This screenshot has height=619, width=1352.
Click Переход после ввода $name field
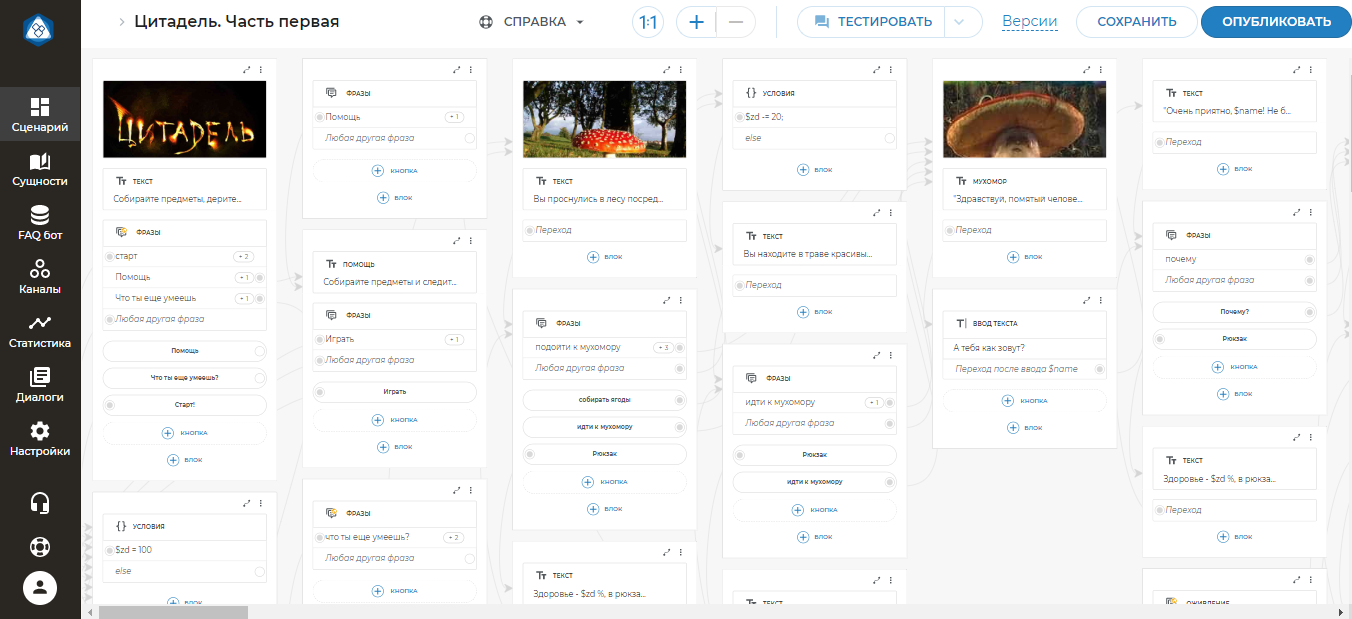[1024, 369]
